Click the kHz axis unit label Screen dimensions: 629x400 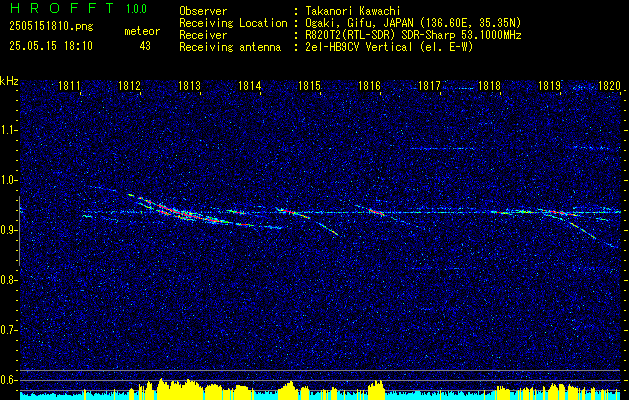pos(9,81)
